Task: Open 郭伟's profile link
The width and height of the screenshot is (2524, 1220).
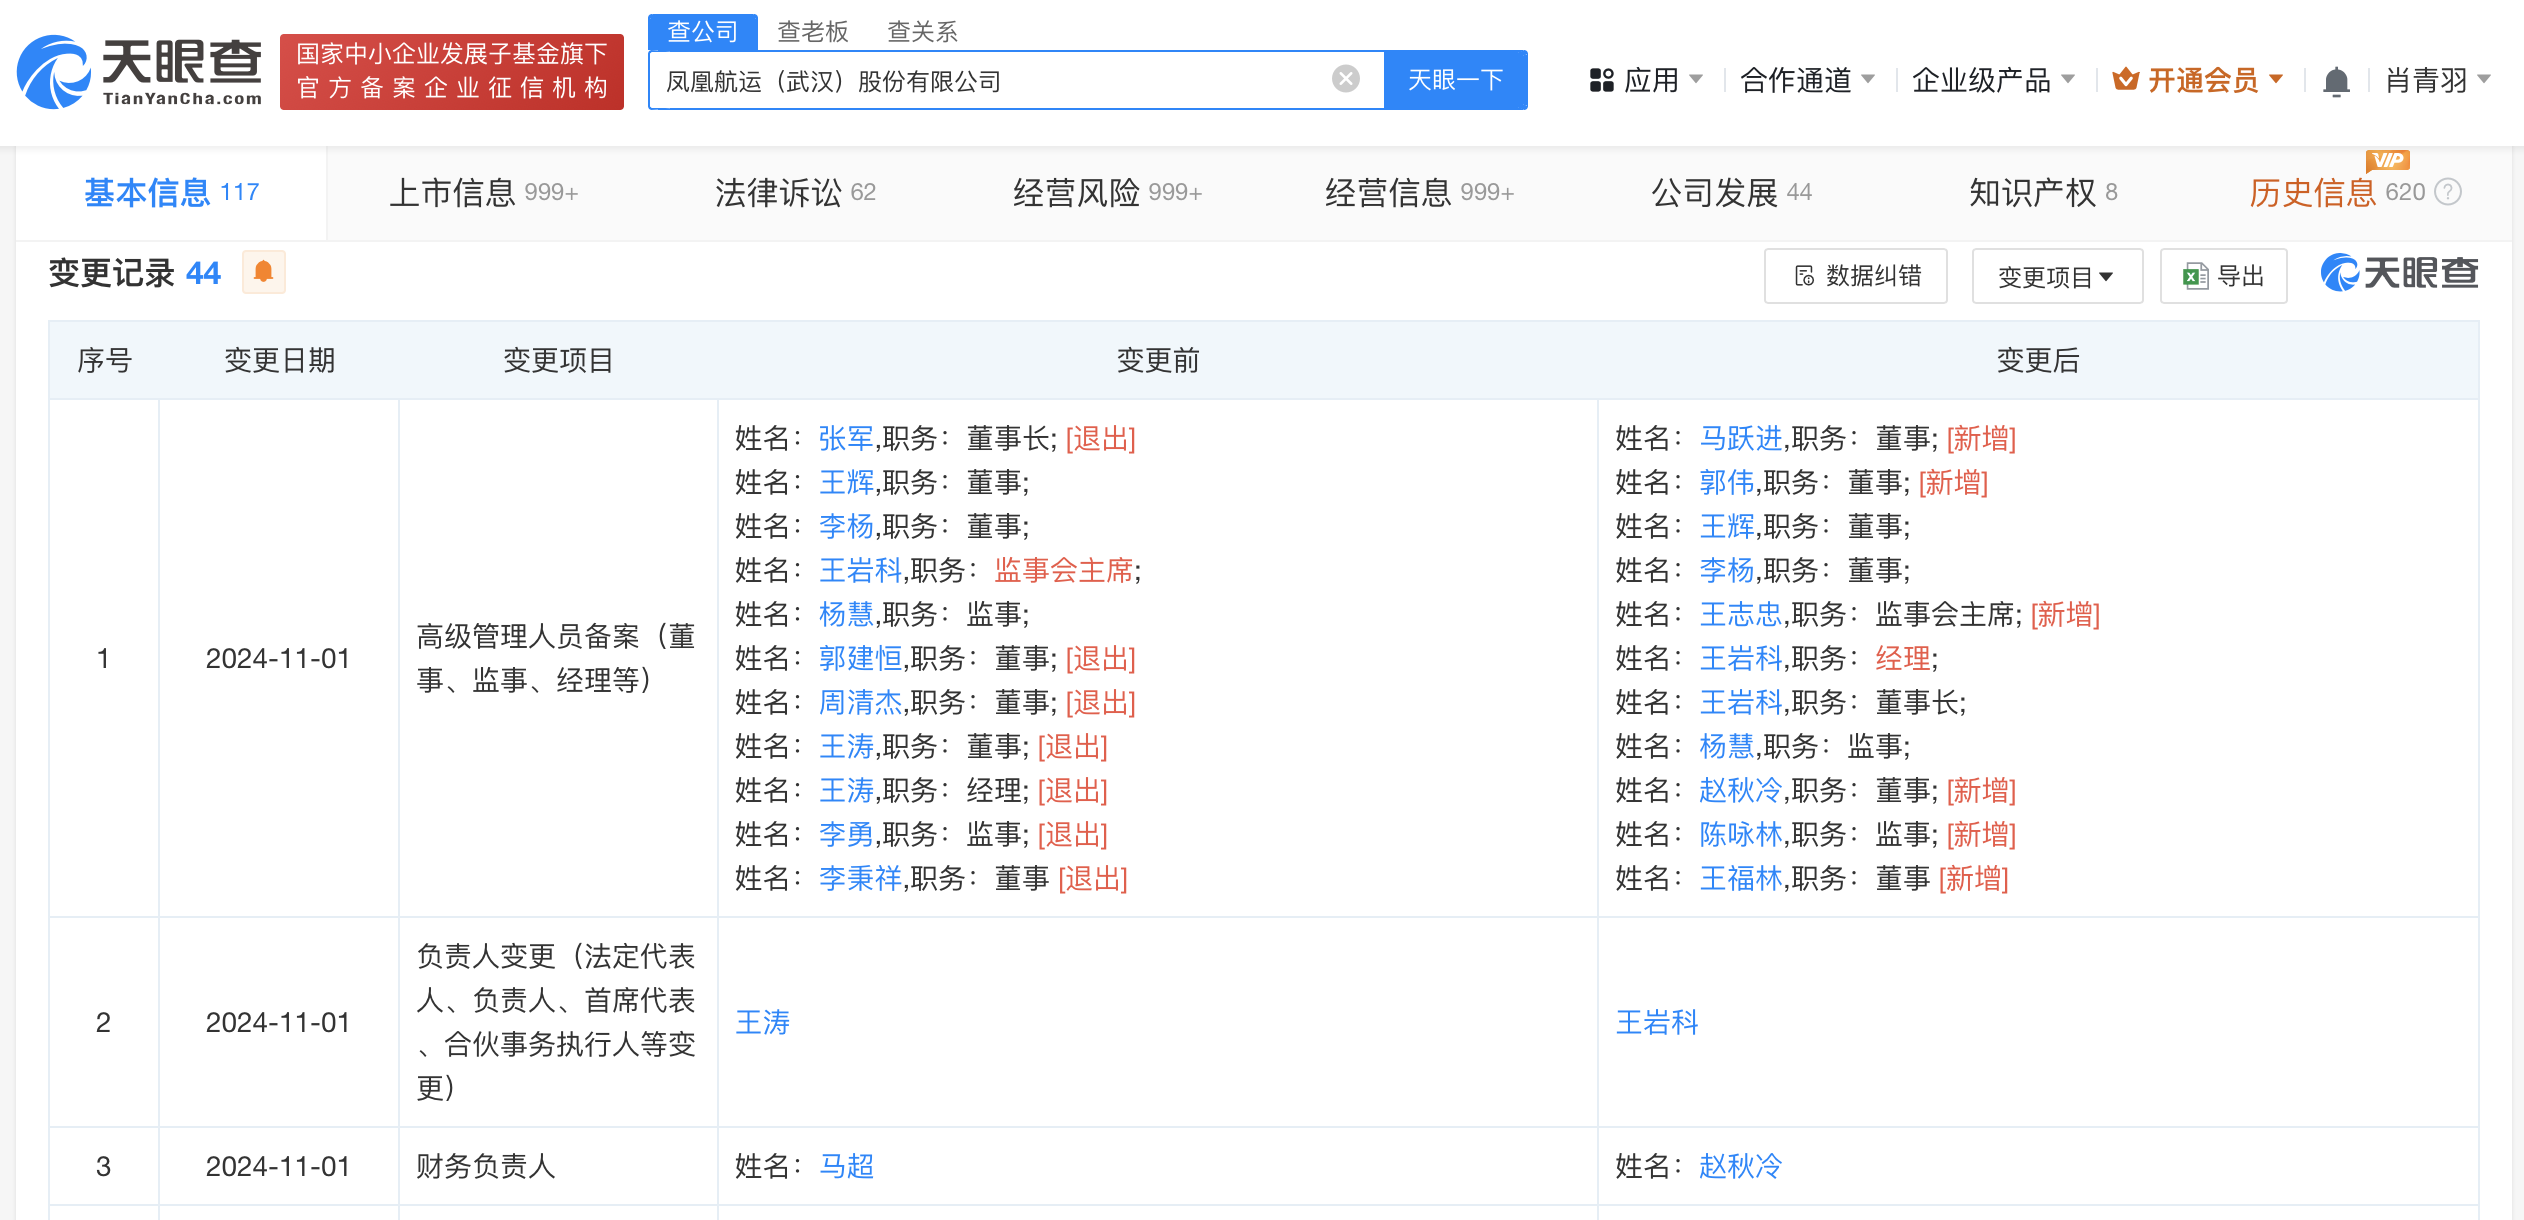Action: pos(1727,482)
